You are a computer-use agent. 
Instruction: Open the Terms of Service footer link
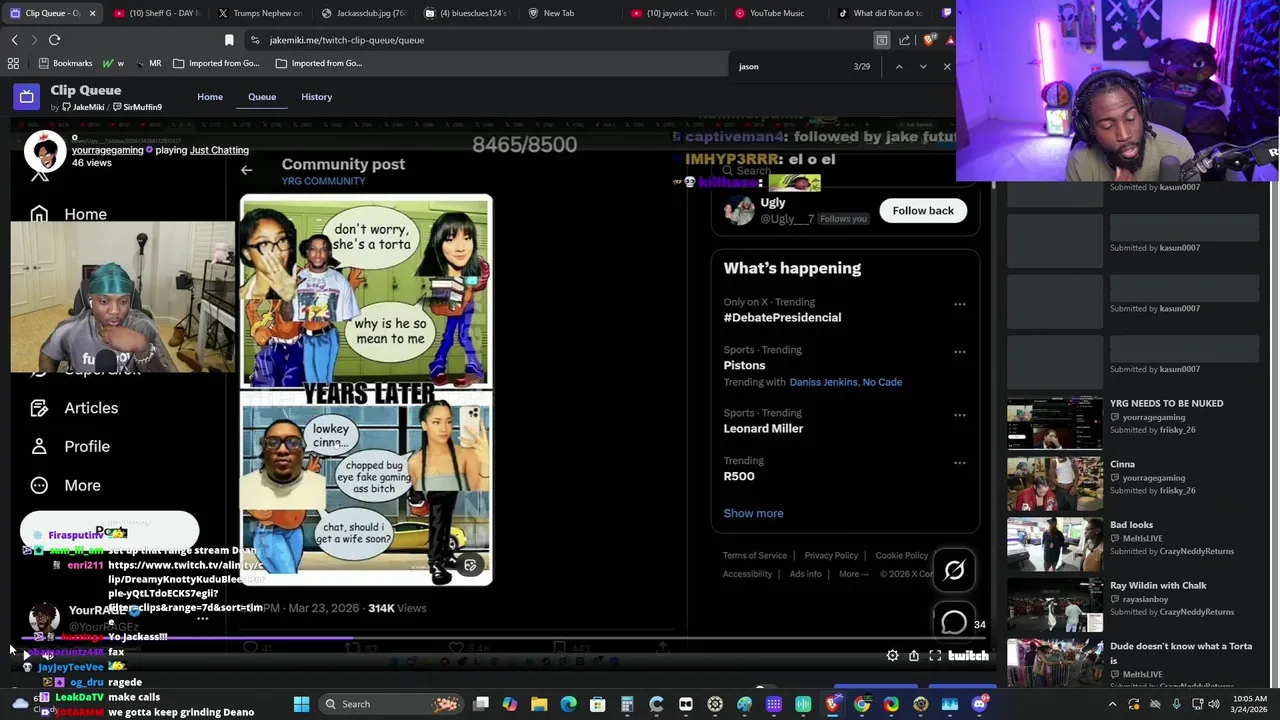755,555
